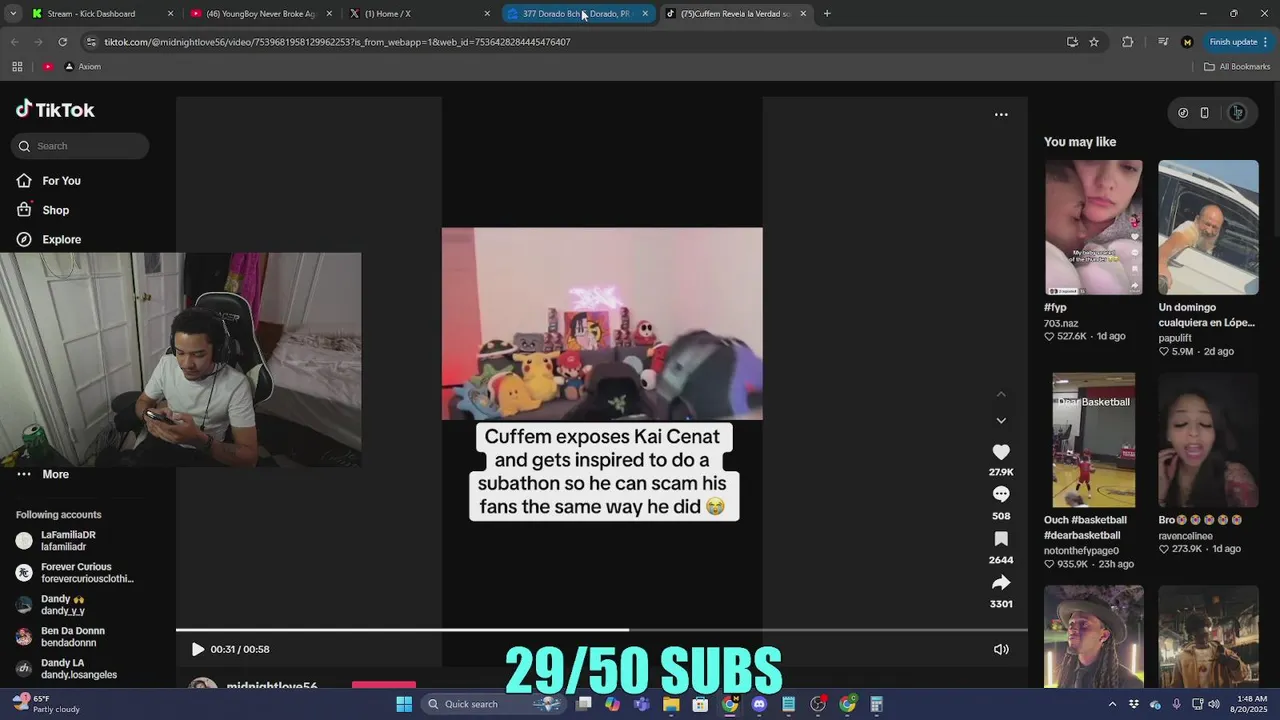Viewport: 1280px width, 720px height.
Task: Play the paused TikTok video
Action: pyautogui.click(x=197, y=649)
